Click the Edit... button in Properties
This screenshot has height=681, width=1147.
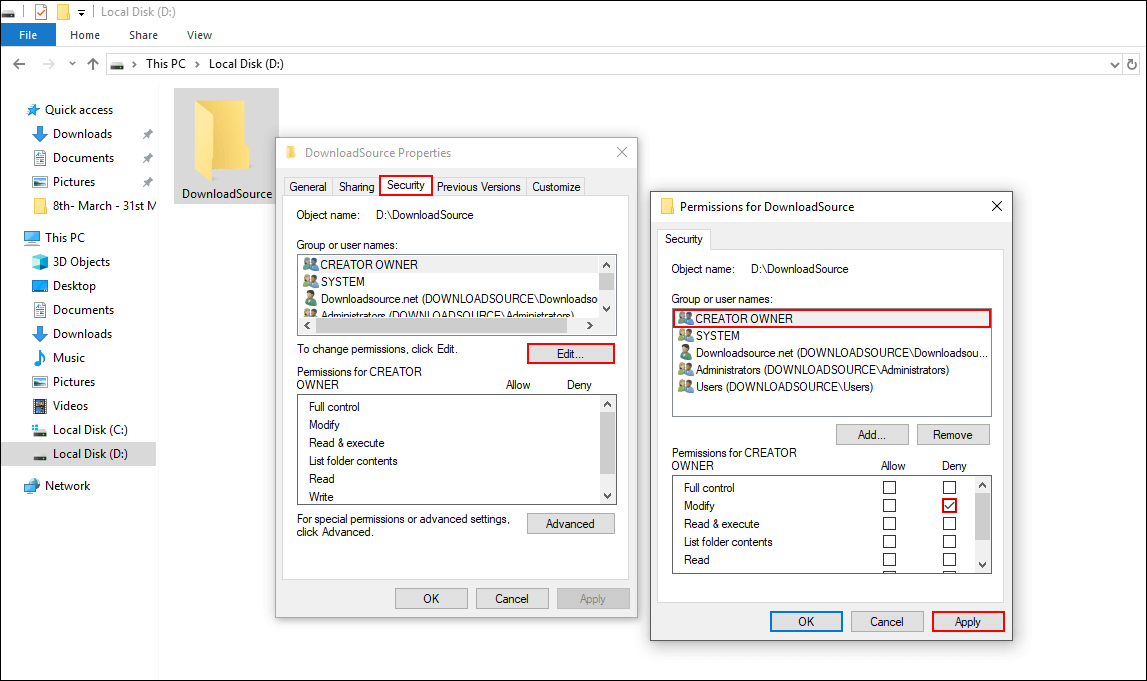pos(571,354)
